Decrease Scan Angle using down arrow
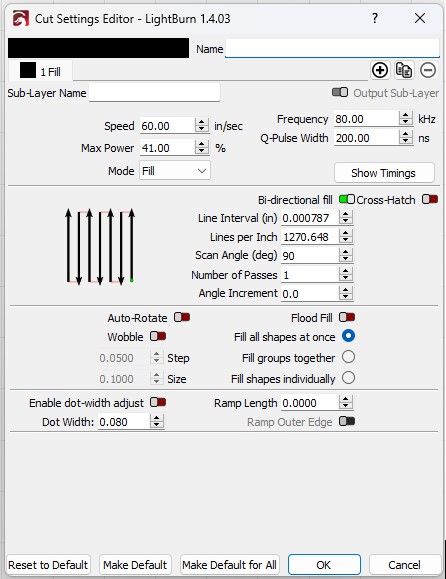 point(346,259)
